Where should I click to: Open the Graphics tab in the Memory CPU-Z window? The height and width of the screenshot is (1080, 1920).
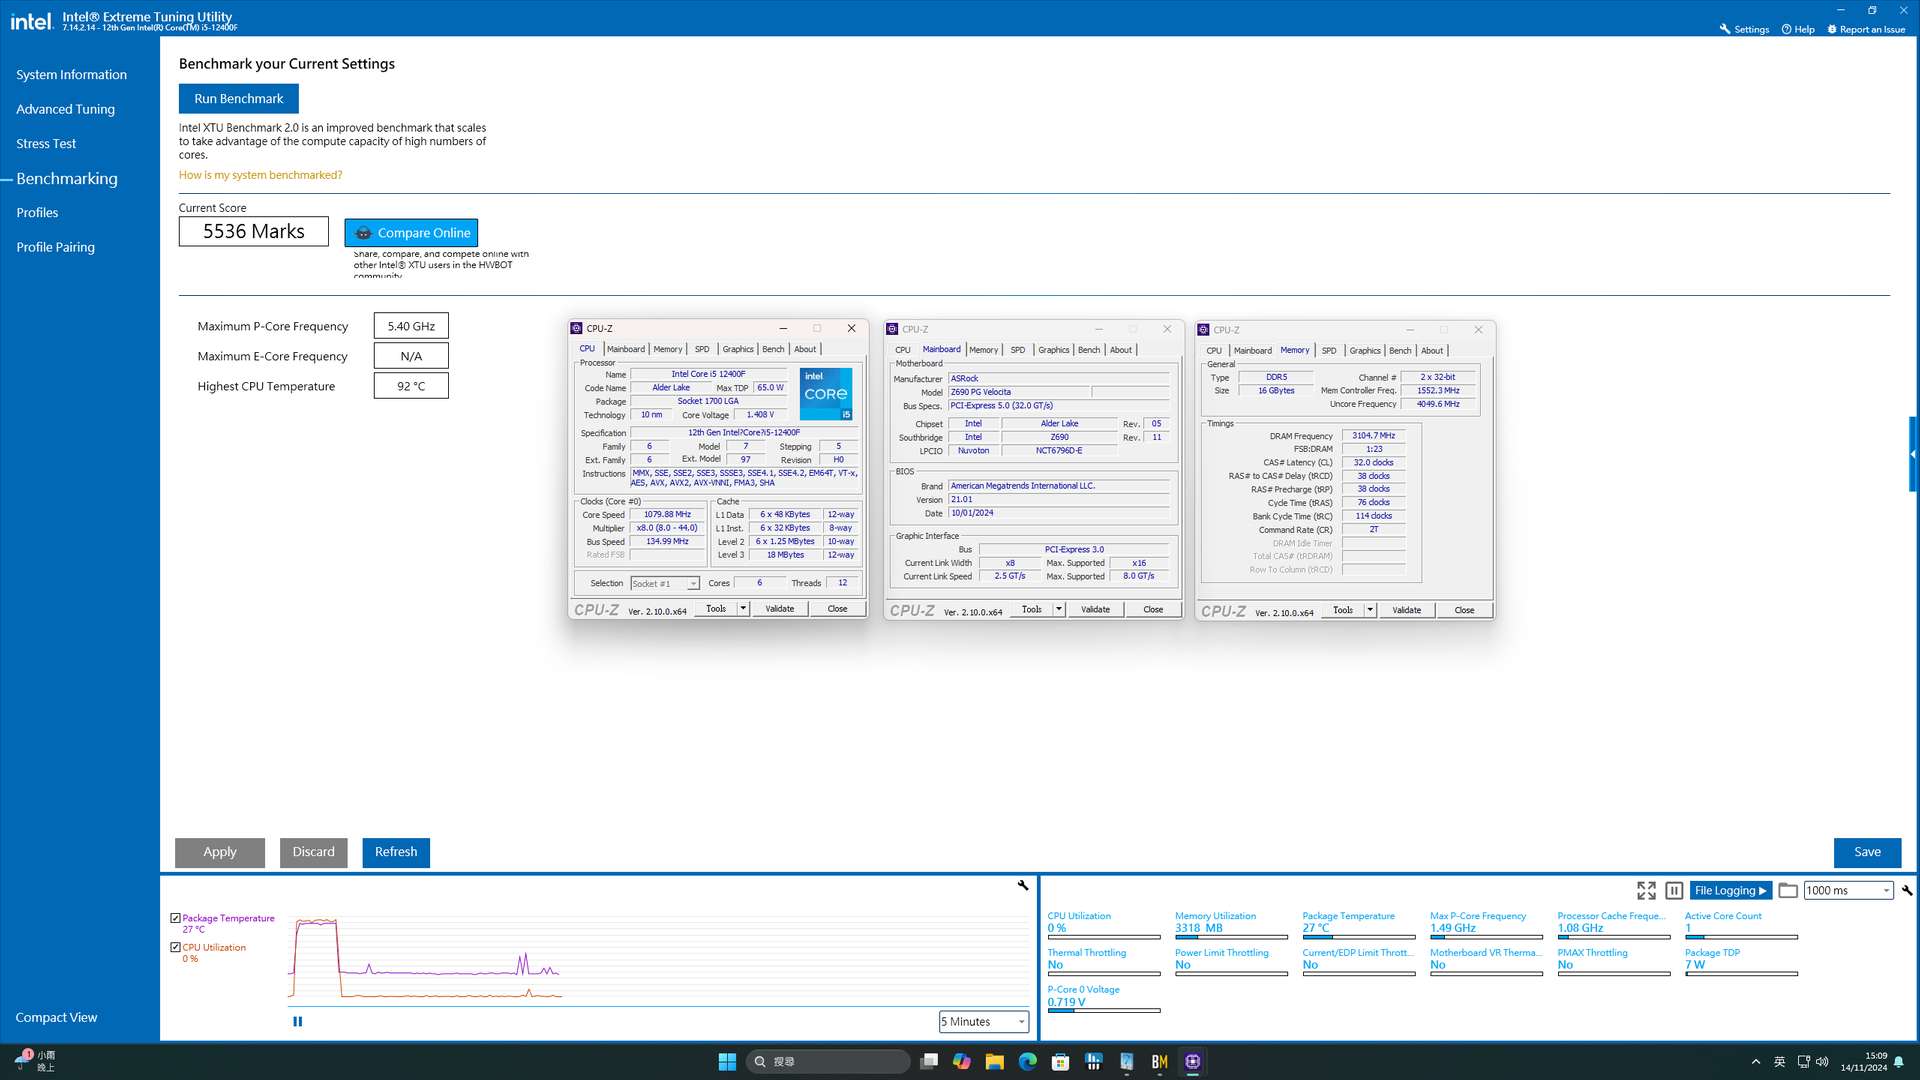tap(1365, 351)
